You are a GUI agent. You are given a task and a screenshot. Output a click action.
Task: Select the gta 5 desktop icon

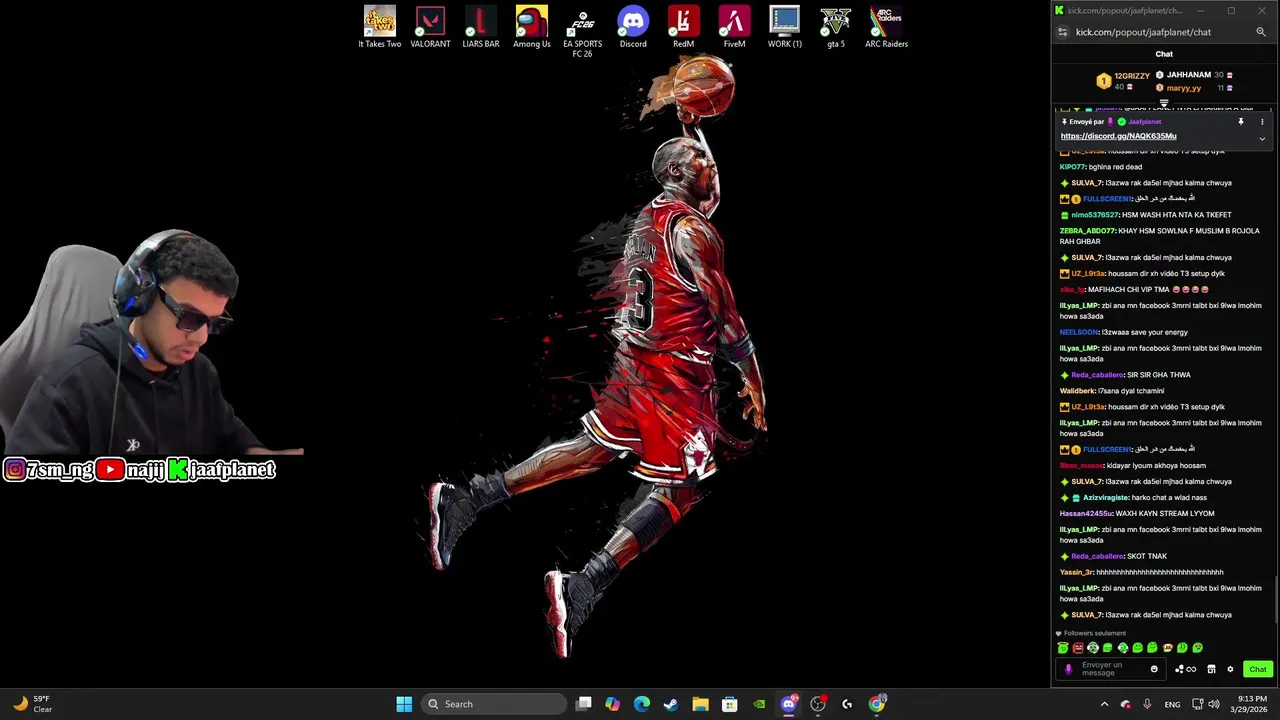[x=836, y=27]
